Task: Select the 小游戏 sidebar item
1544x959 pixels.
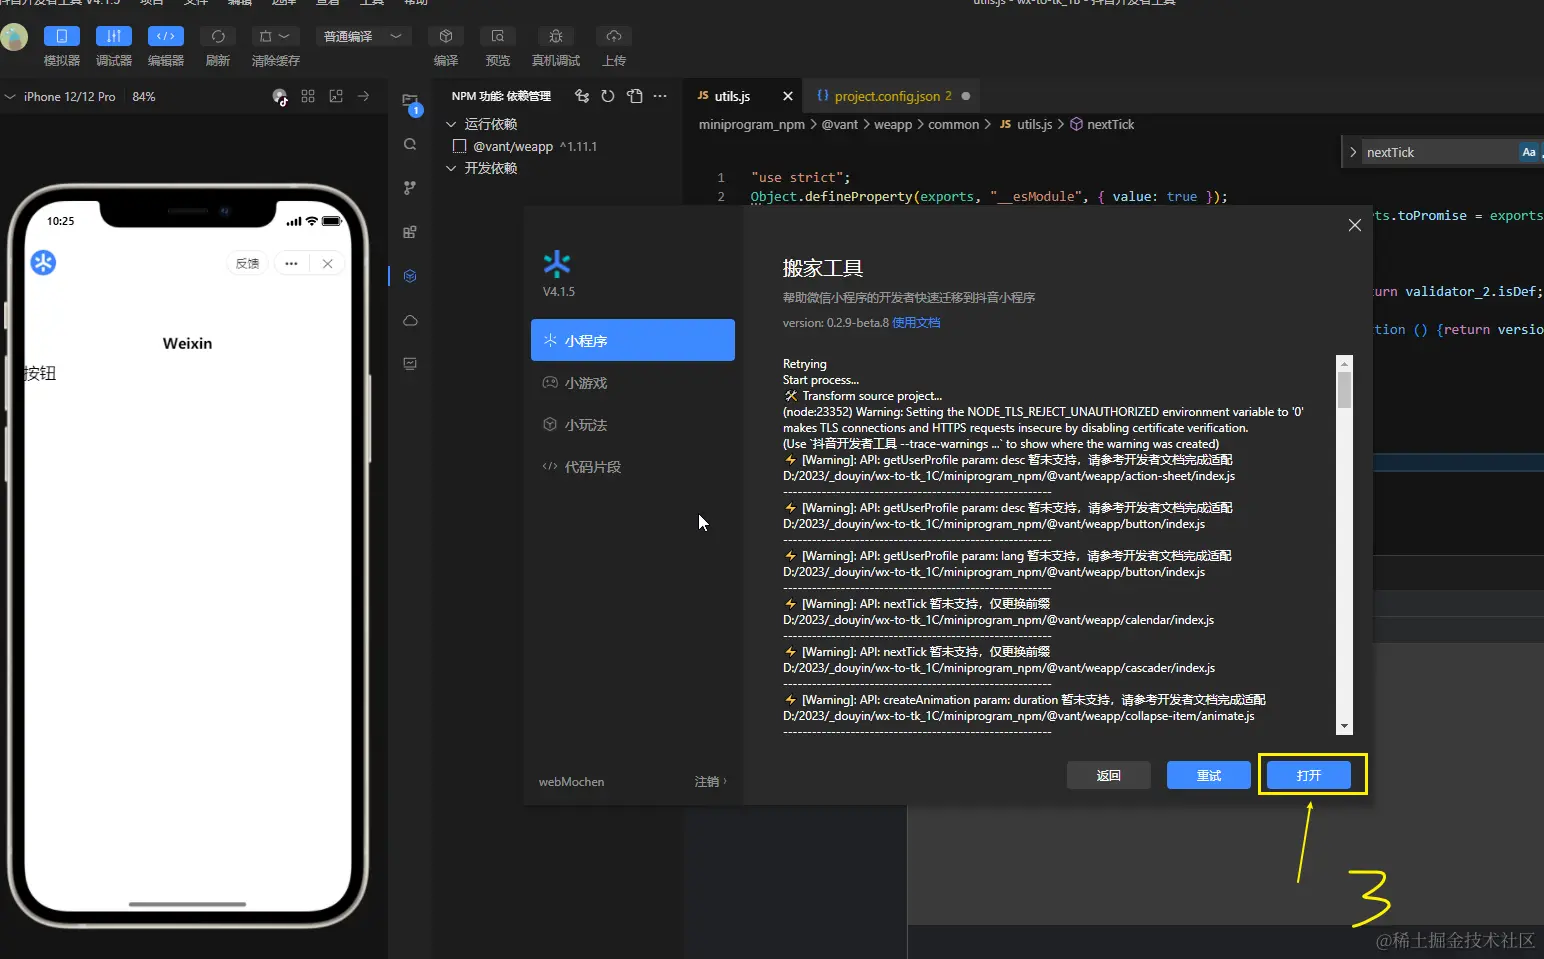Action: point(633,383)
